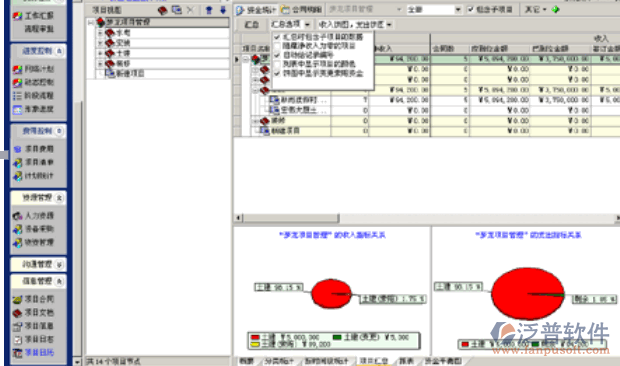
Task: Toggle the 包含子项目 checkbox
Action: coord(471,9)
